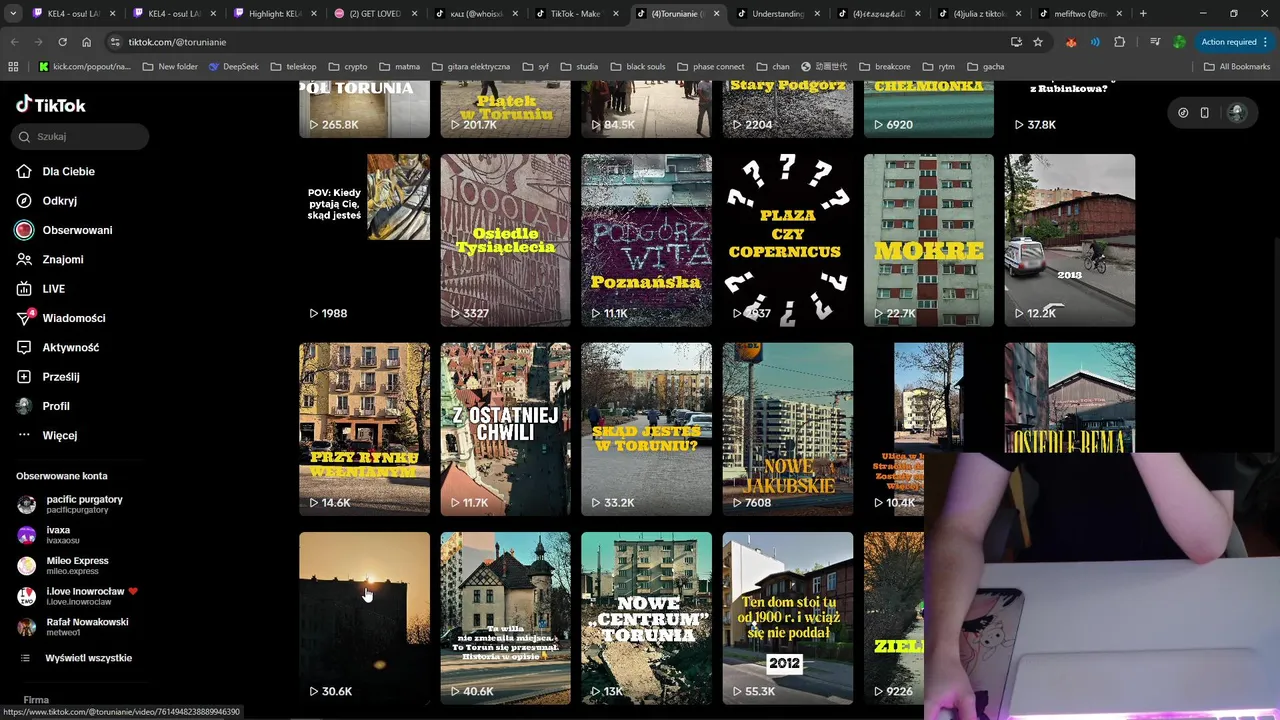Open a new browser tab

1143,14
